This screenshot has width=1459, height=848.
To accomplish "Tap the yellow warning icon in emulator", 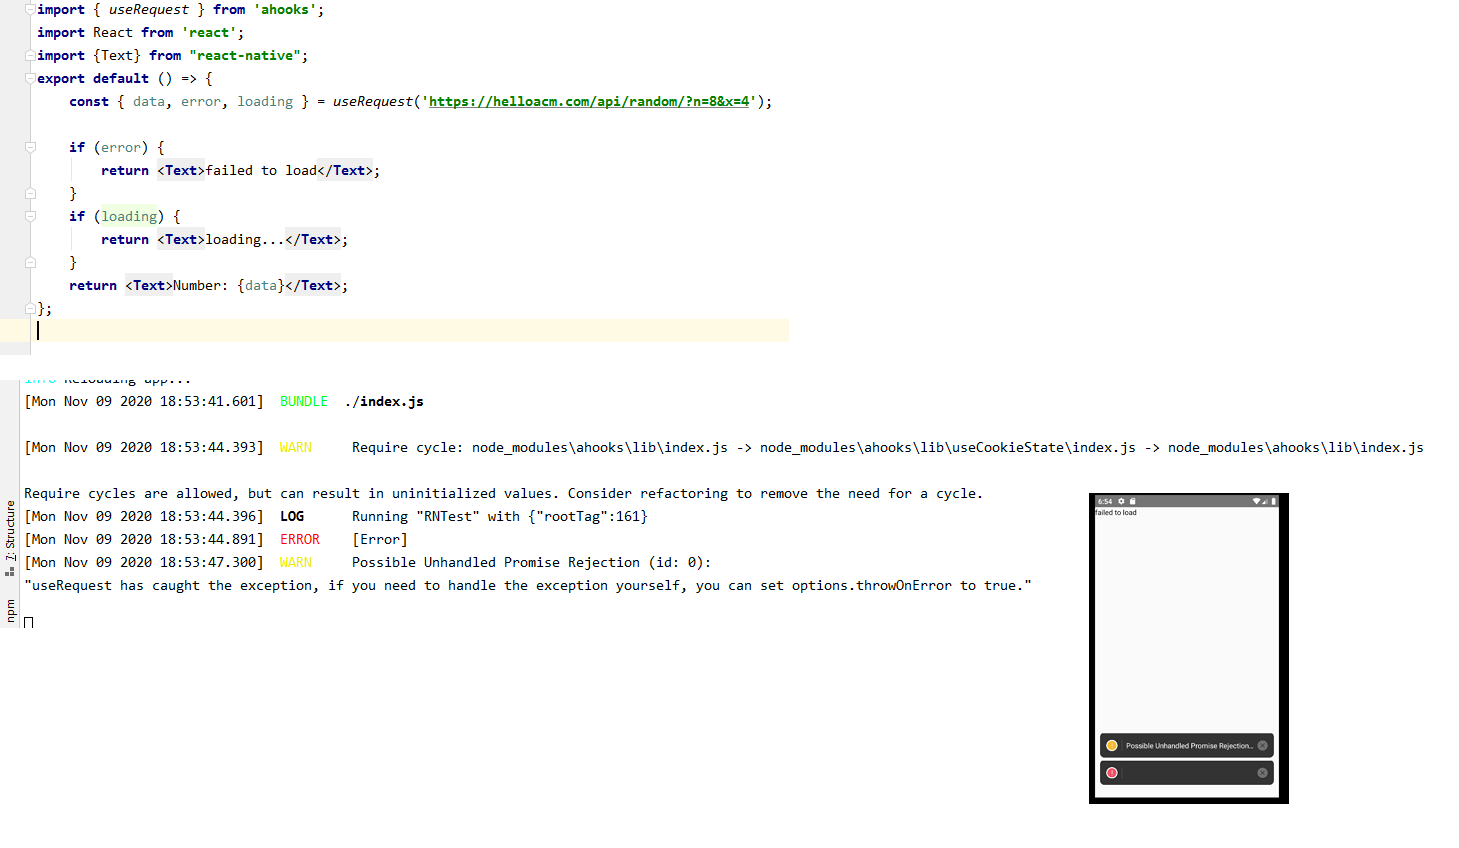I will coord(1112,746).
